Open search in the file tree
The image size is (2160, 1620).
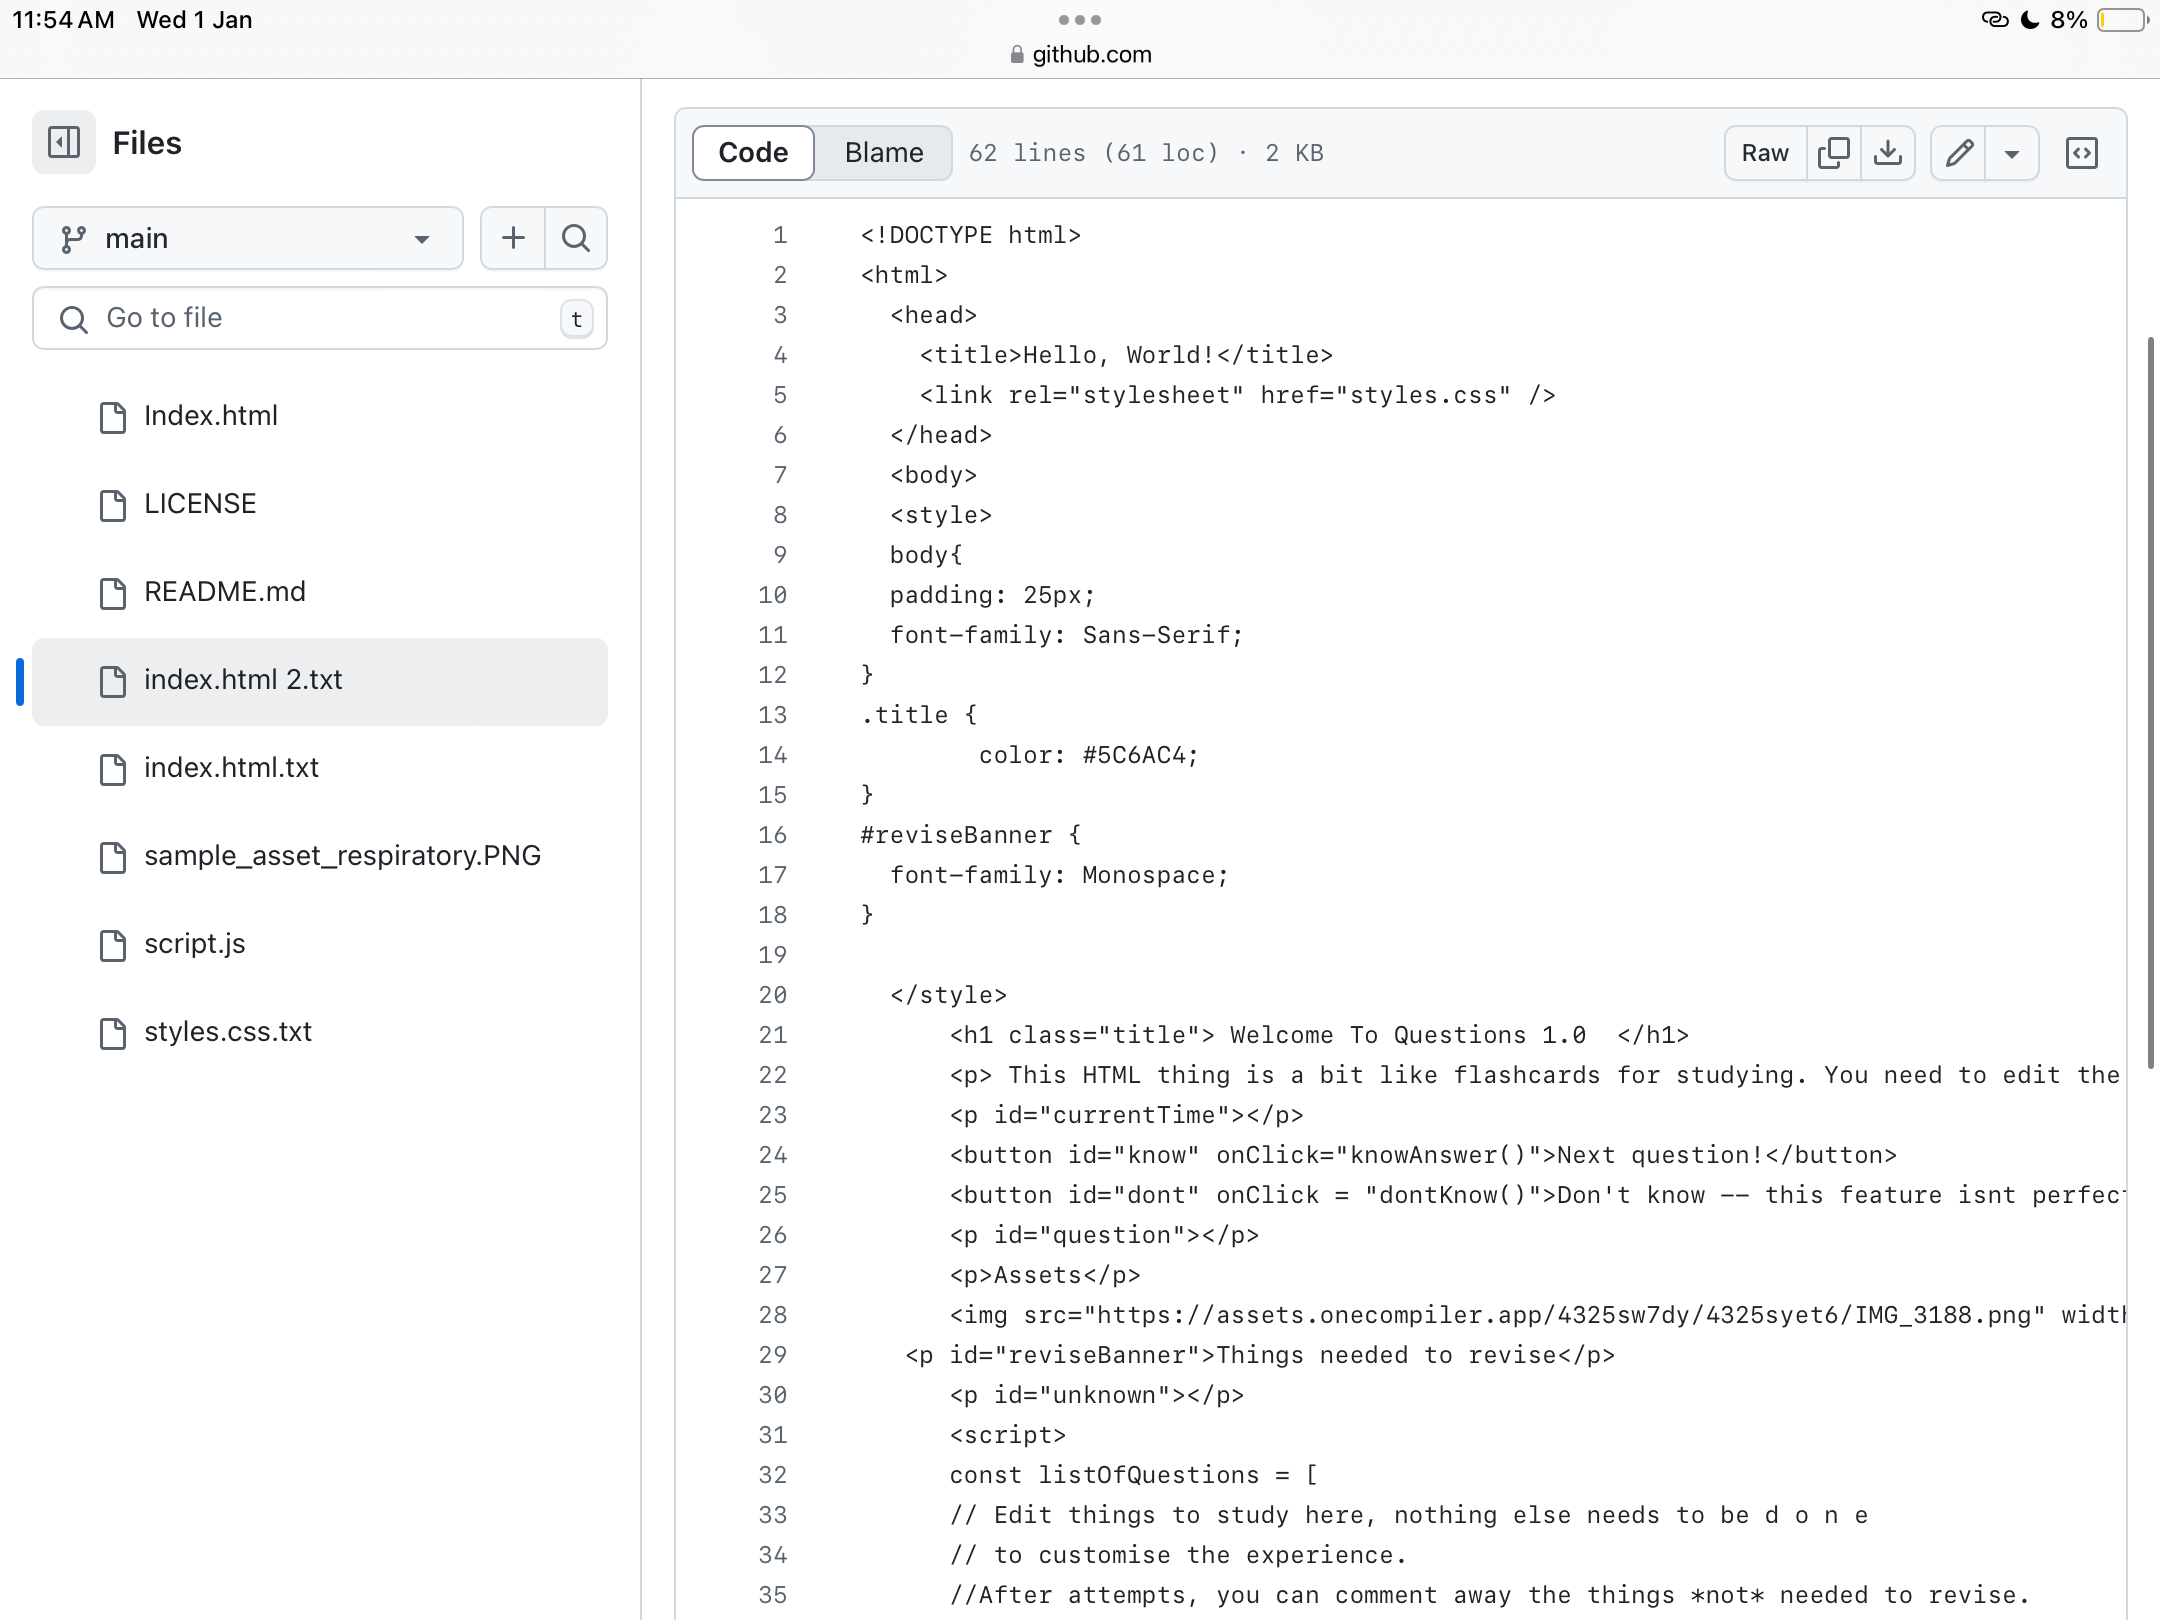[576, 238]
